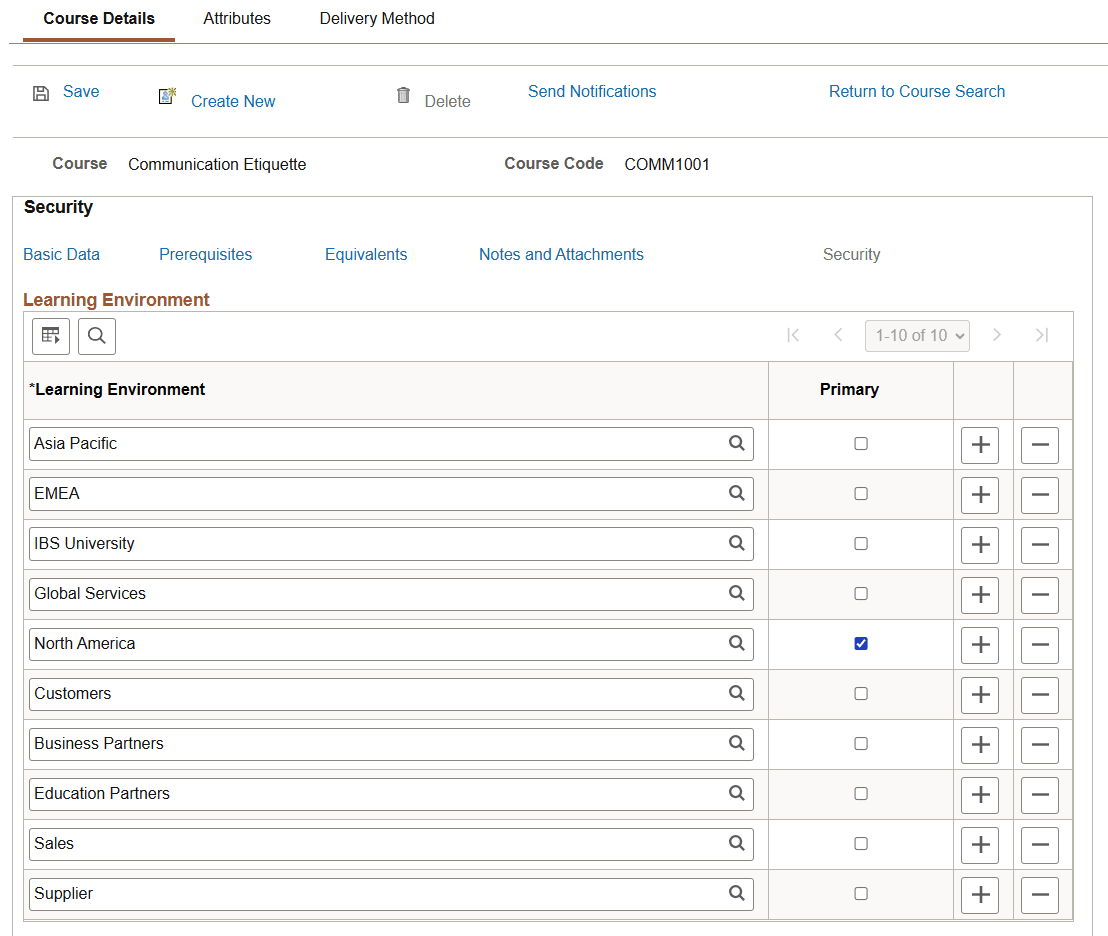Screen dimensions: 1108x936
Task: Check Primary for Education Partners
Action: 861,794
